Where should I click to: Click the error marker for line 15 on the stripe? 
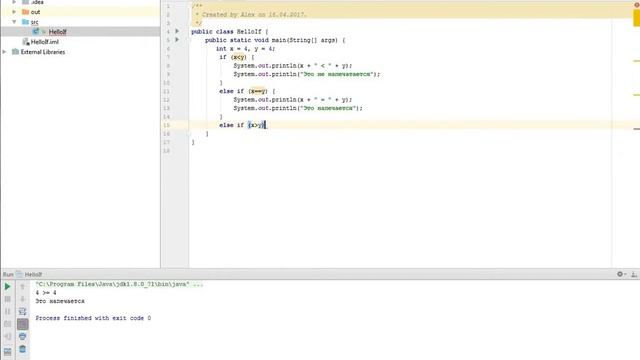click(x=637, y=129)
